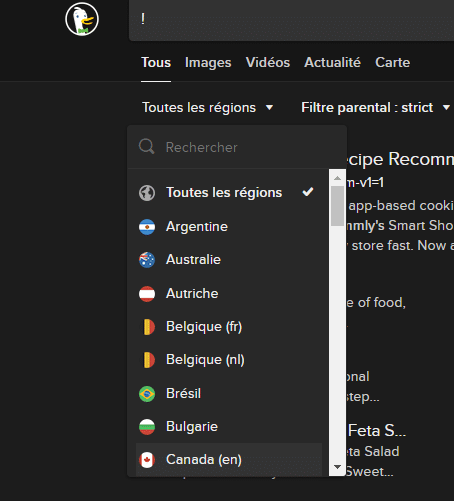454x501 pixels.
Task: Pick Brésil region
Action: (x=229, y=393)
